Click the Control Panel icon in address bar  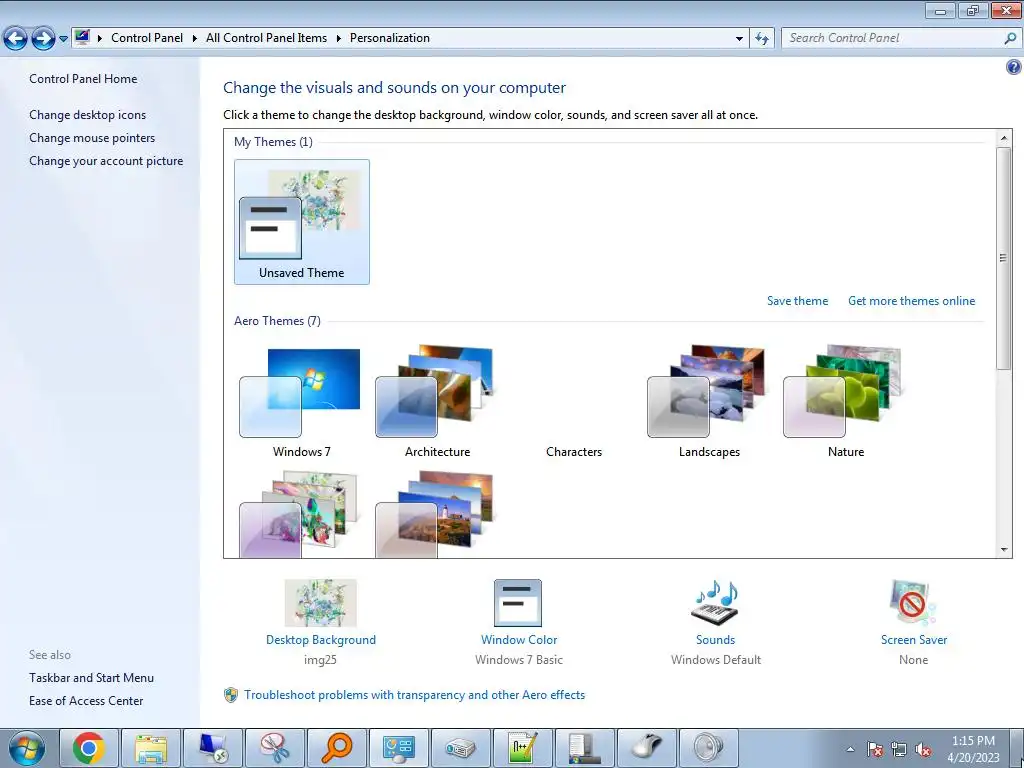(x=82, y=37)
